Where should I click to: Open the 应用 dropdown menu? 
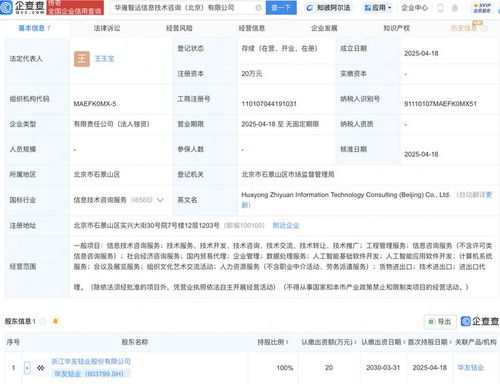pos(378,8)
